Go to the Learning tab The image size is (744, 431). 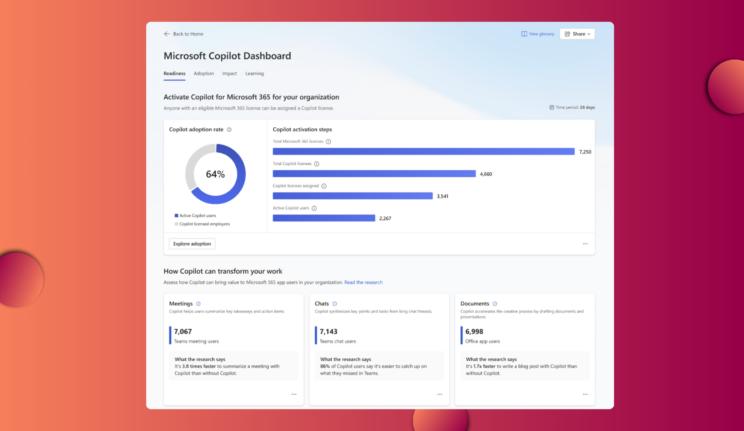[254, 74]
